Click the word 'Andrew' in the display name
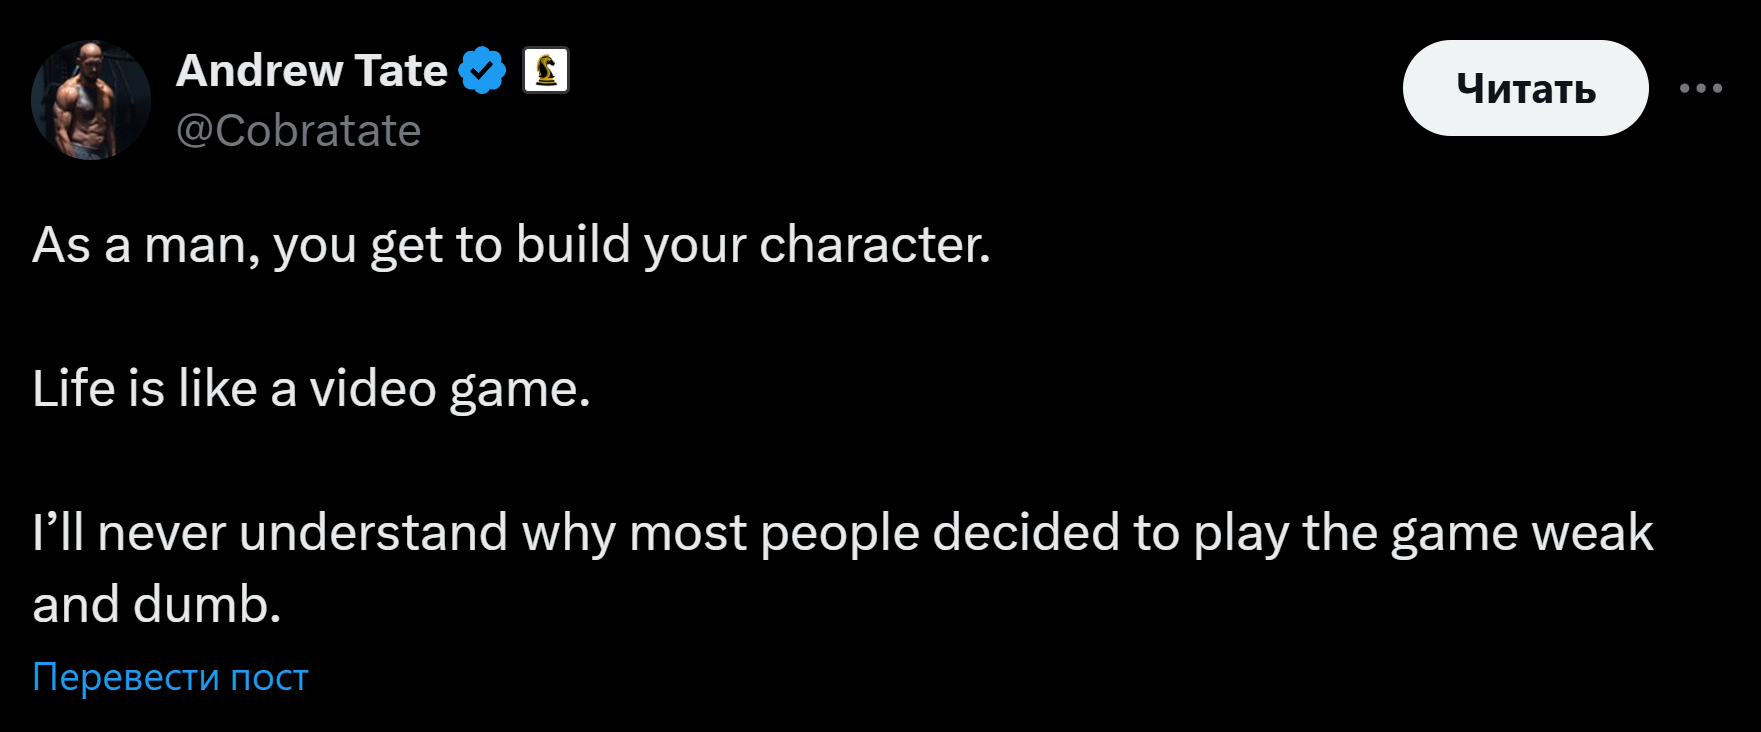The height and width of the screenshot is (732, 1761). (260, 71)
